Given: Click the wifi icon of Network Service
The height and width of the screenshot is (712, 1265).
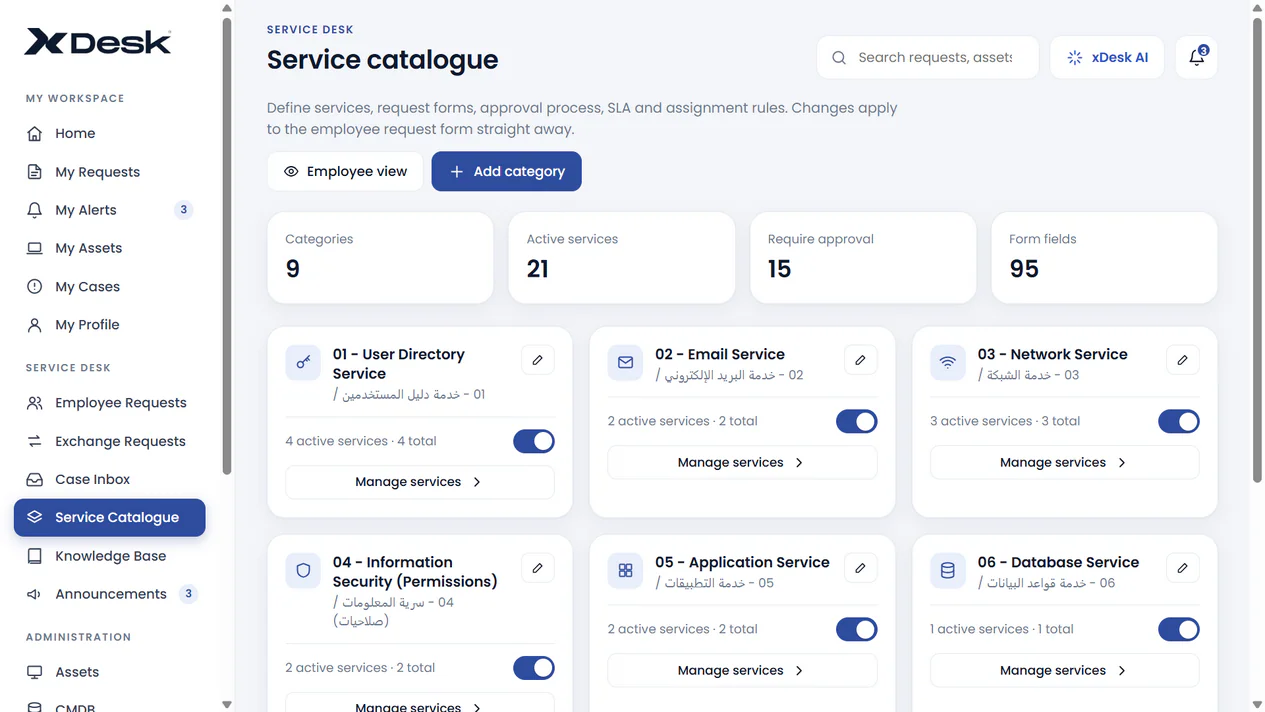Looking at the screenshot, I should coord(948,362).
